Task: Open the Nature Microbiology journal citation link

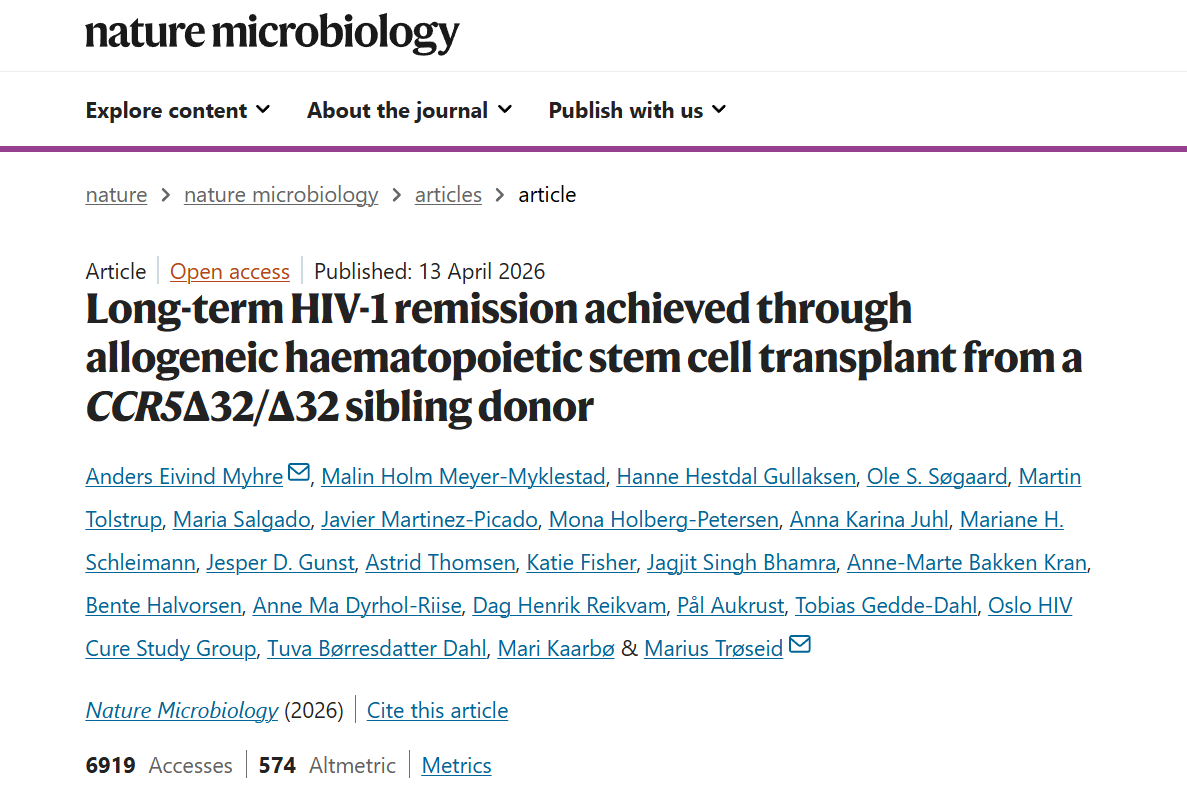Action: click(x=182, y=710)
